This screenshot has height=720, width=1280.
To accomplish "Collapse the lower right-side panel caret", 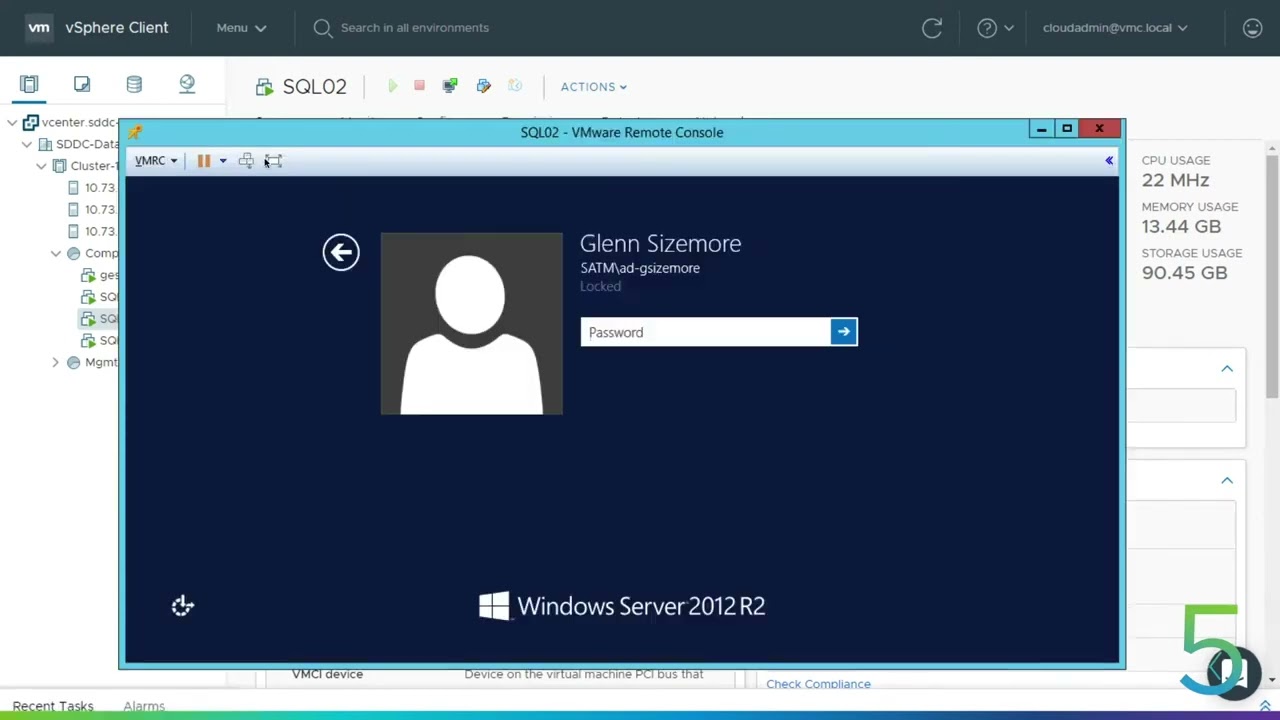I will point(1227,481).
